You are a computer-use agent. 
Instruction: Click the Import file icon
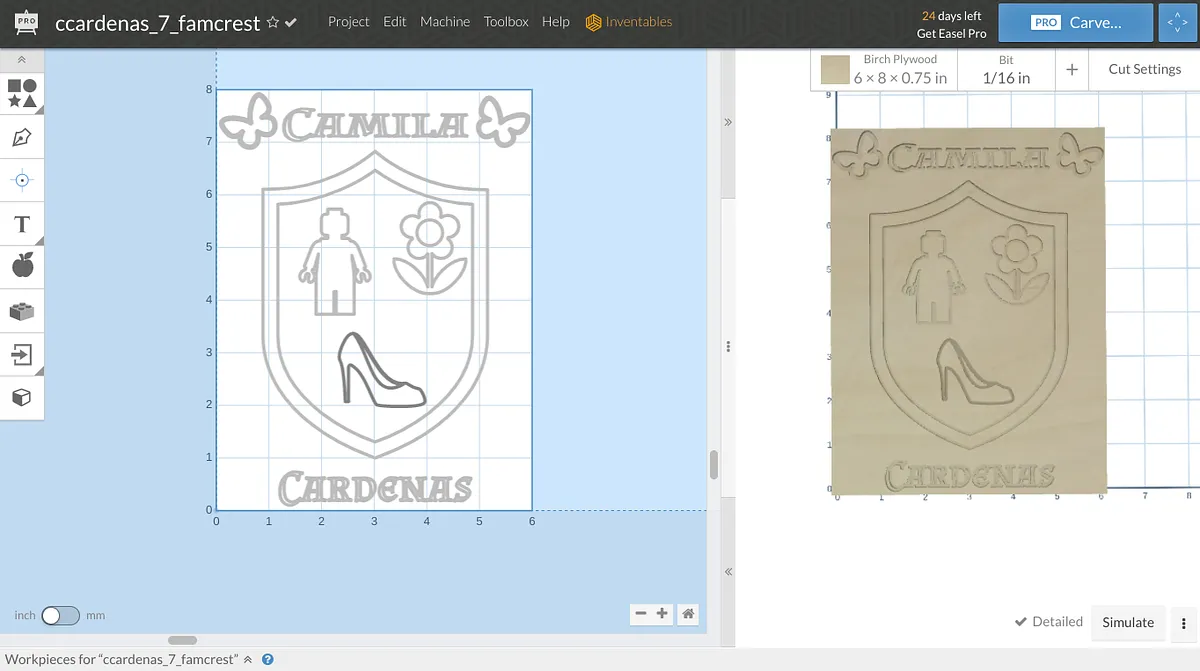point(22,354)
